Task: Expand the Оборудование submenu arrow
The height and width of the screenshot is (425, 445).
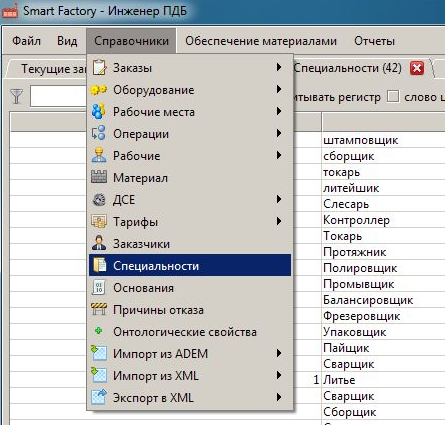Action: [x=279, y=89]
